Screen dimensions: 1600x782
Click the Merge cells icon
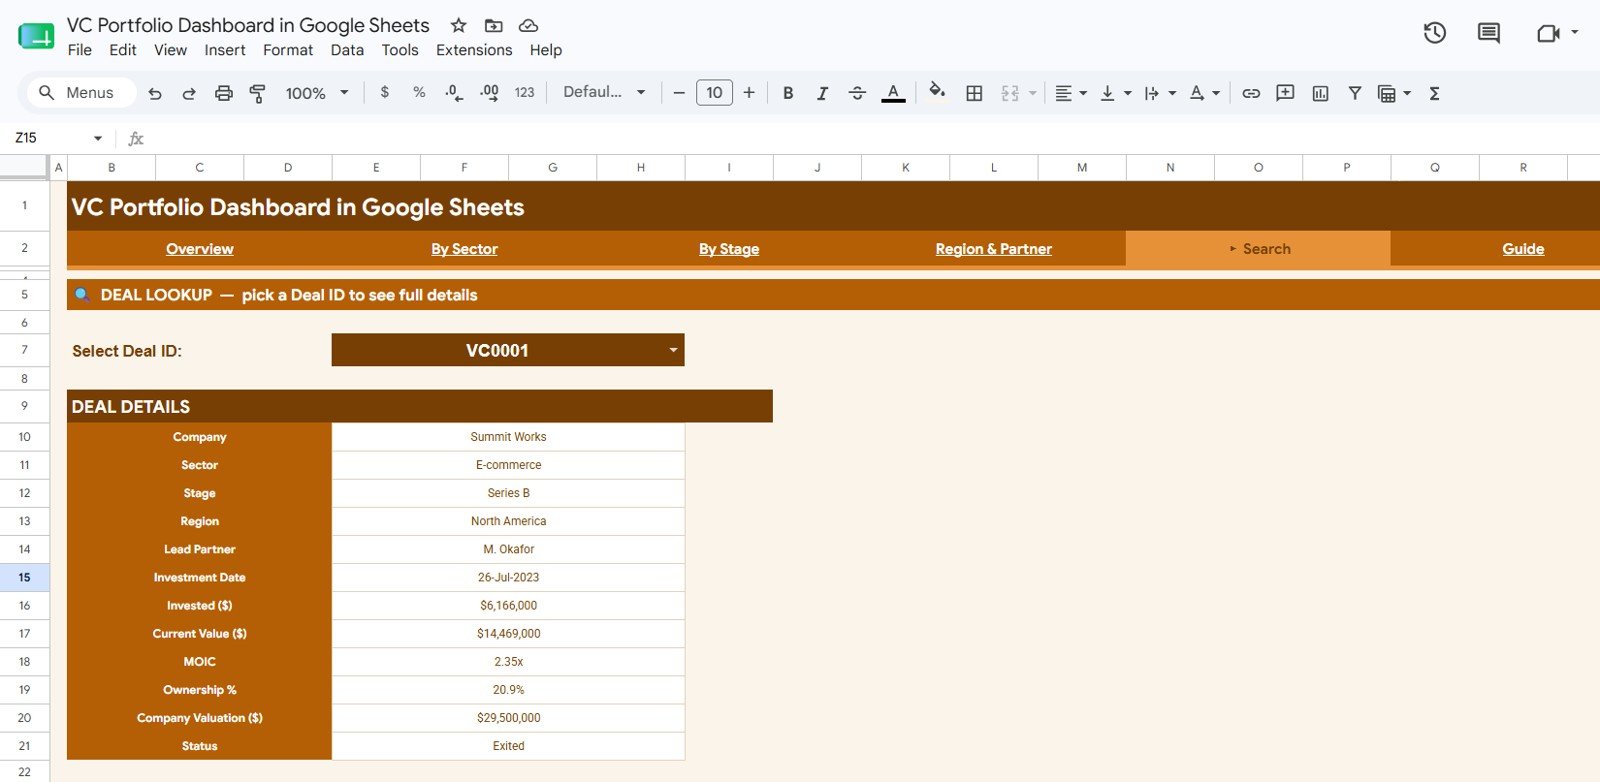click(1010, 93)
